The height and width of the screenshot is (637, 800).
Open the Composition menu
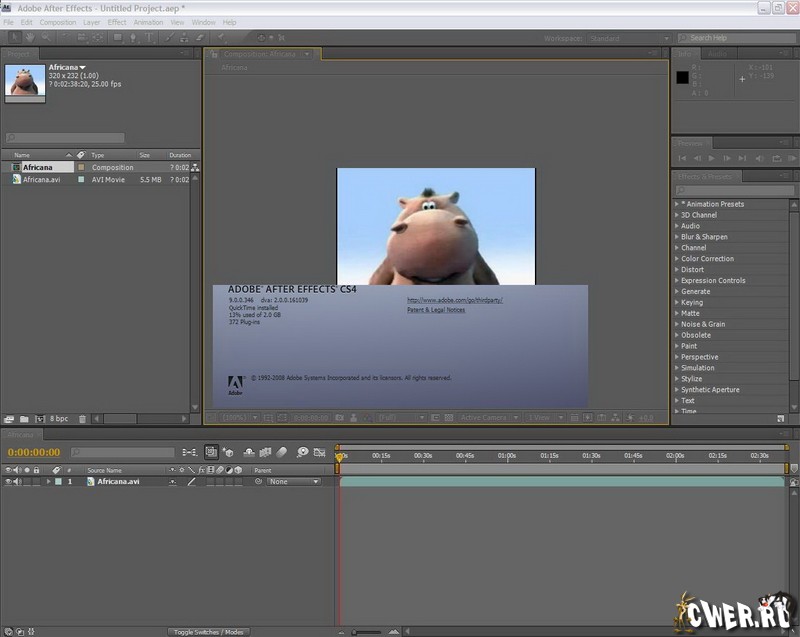tap(57, 22)
